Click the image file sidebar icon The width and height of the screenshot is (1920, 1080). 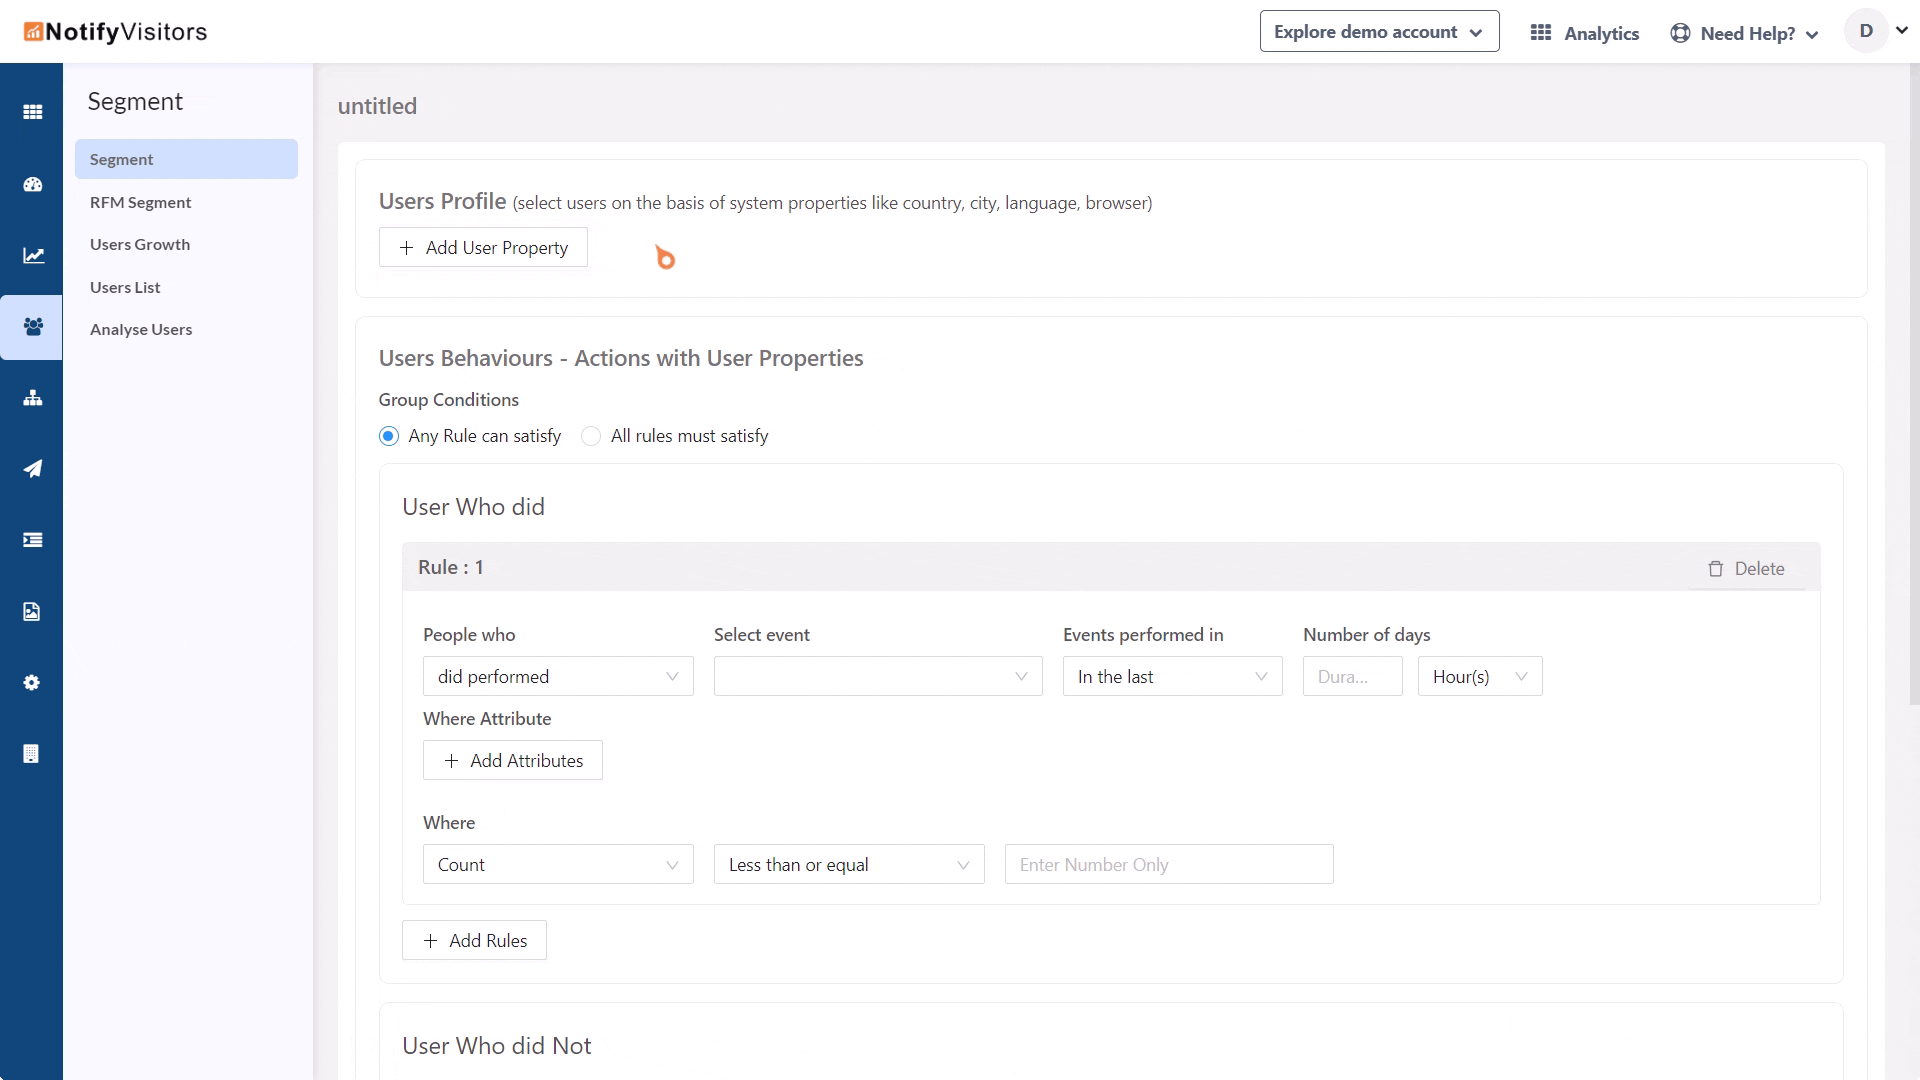pos(32,612)
